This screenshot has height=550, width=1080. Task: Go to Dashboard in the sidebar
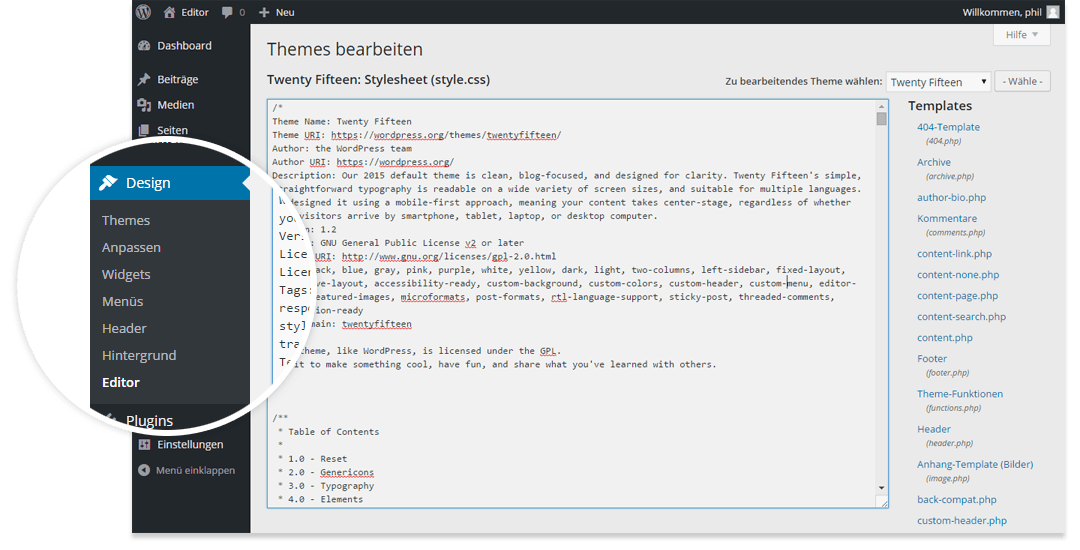pyautogui.click(x=184, y=45)
